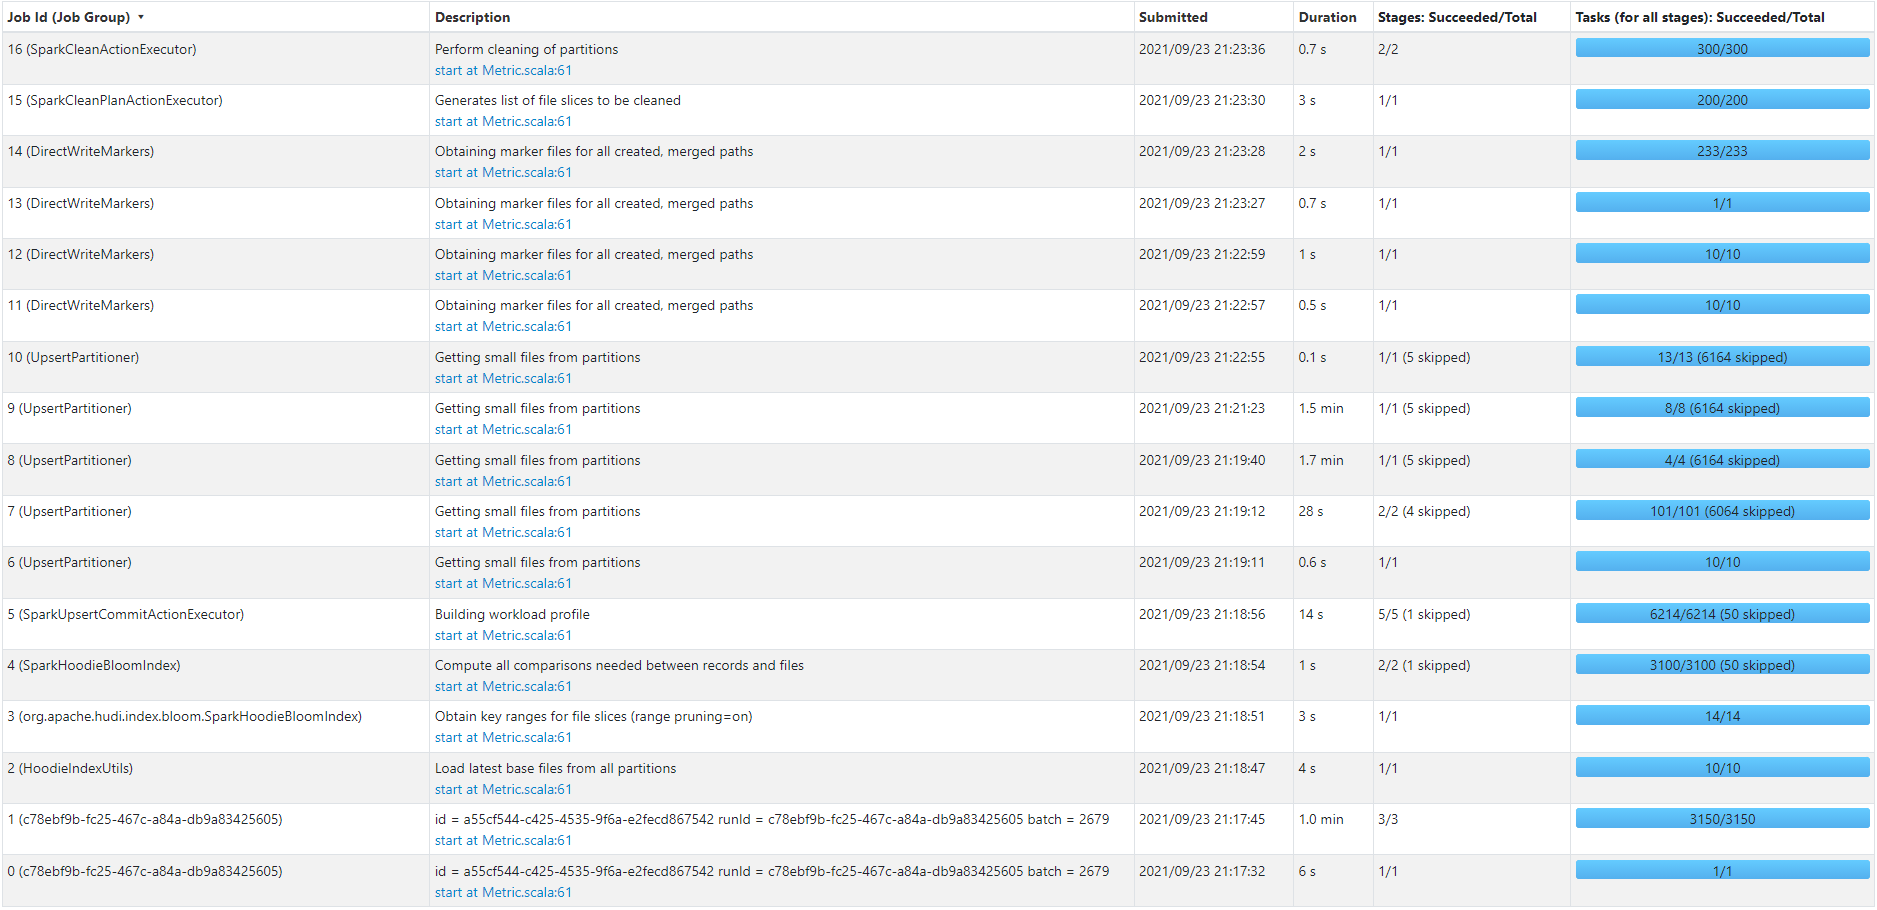The height and width of the screenshot is (910, 1877).
Task: Open Metric.scala:61 link for job 16
Action: tap(503, 70)
